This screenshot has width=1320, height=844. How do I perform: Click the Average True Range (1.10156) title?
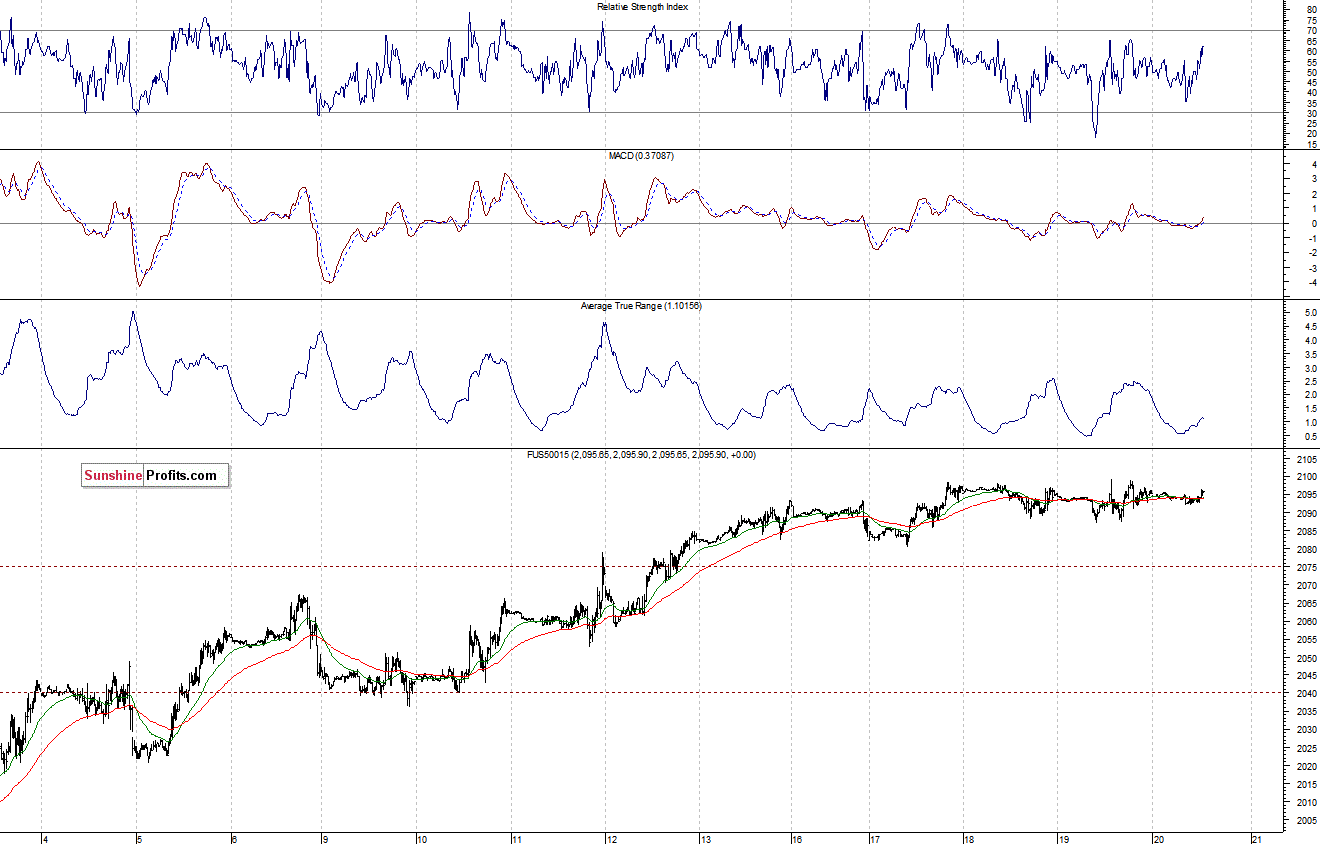pyautogui.click(x=641, y=306)
